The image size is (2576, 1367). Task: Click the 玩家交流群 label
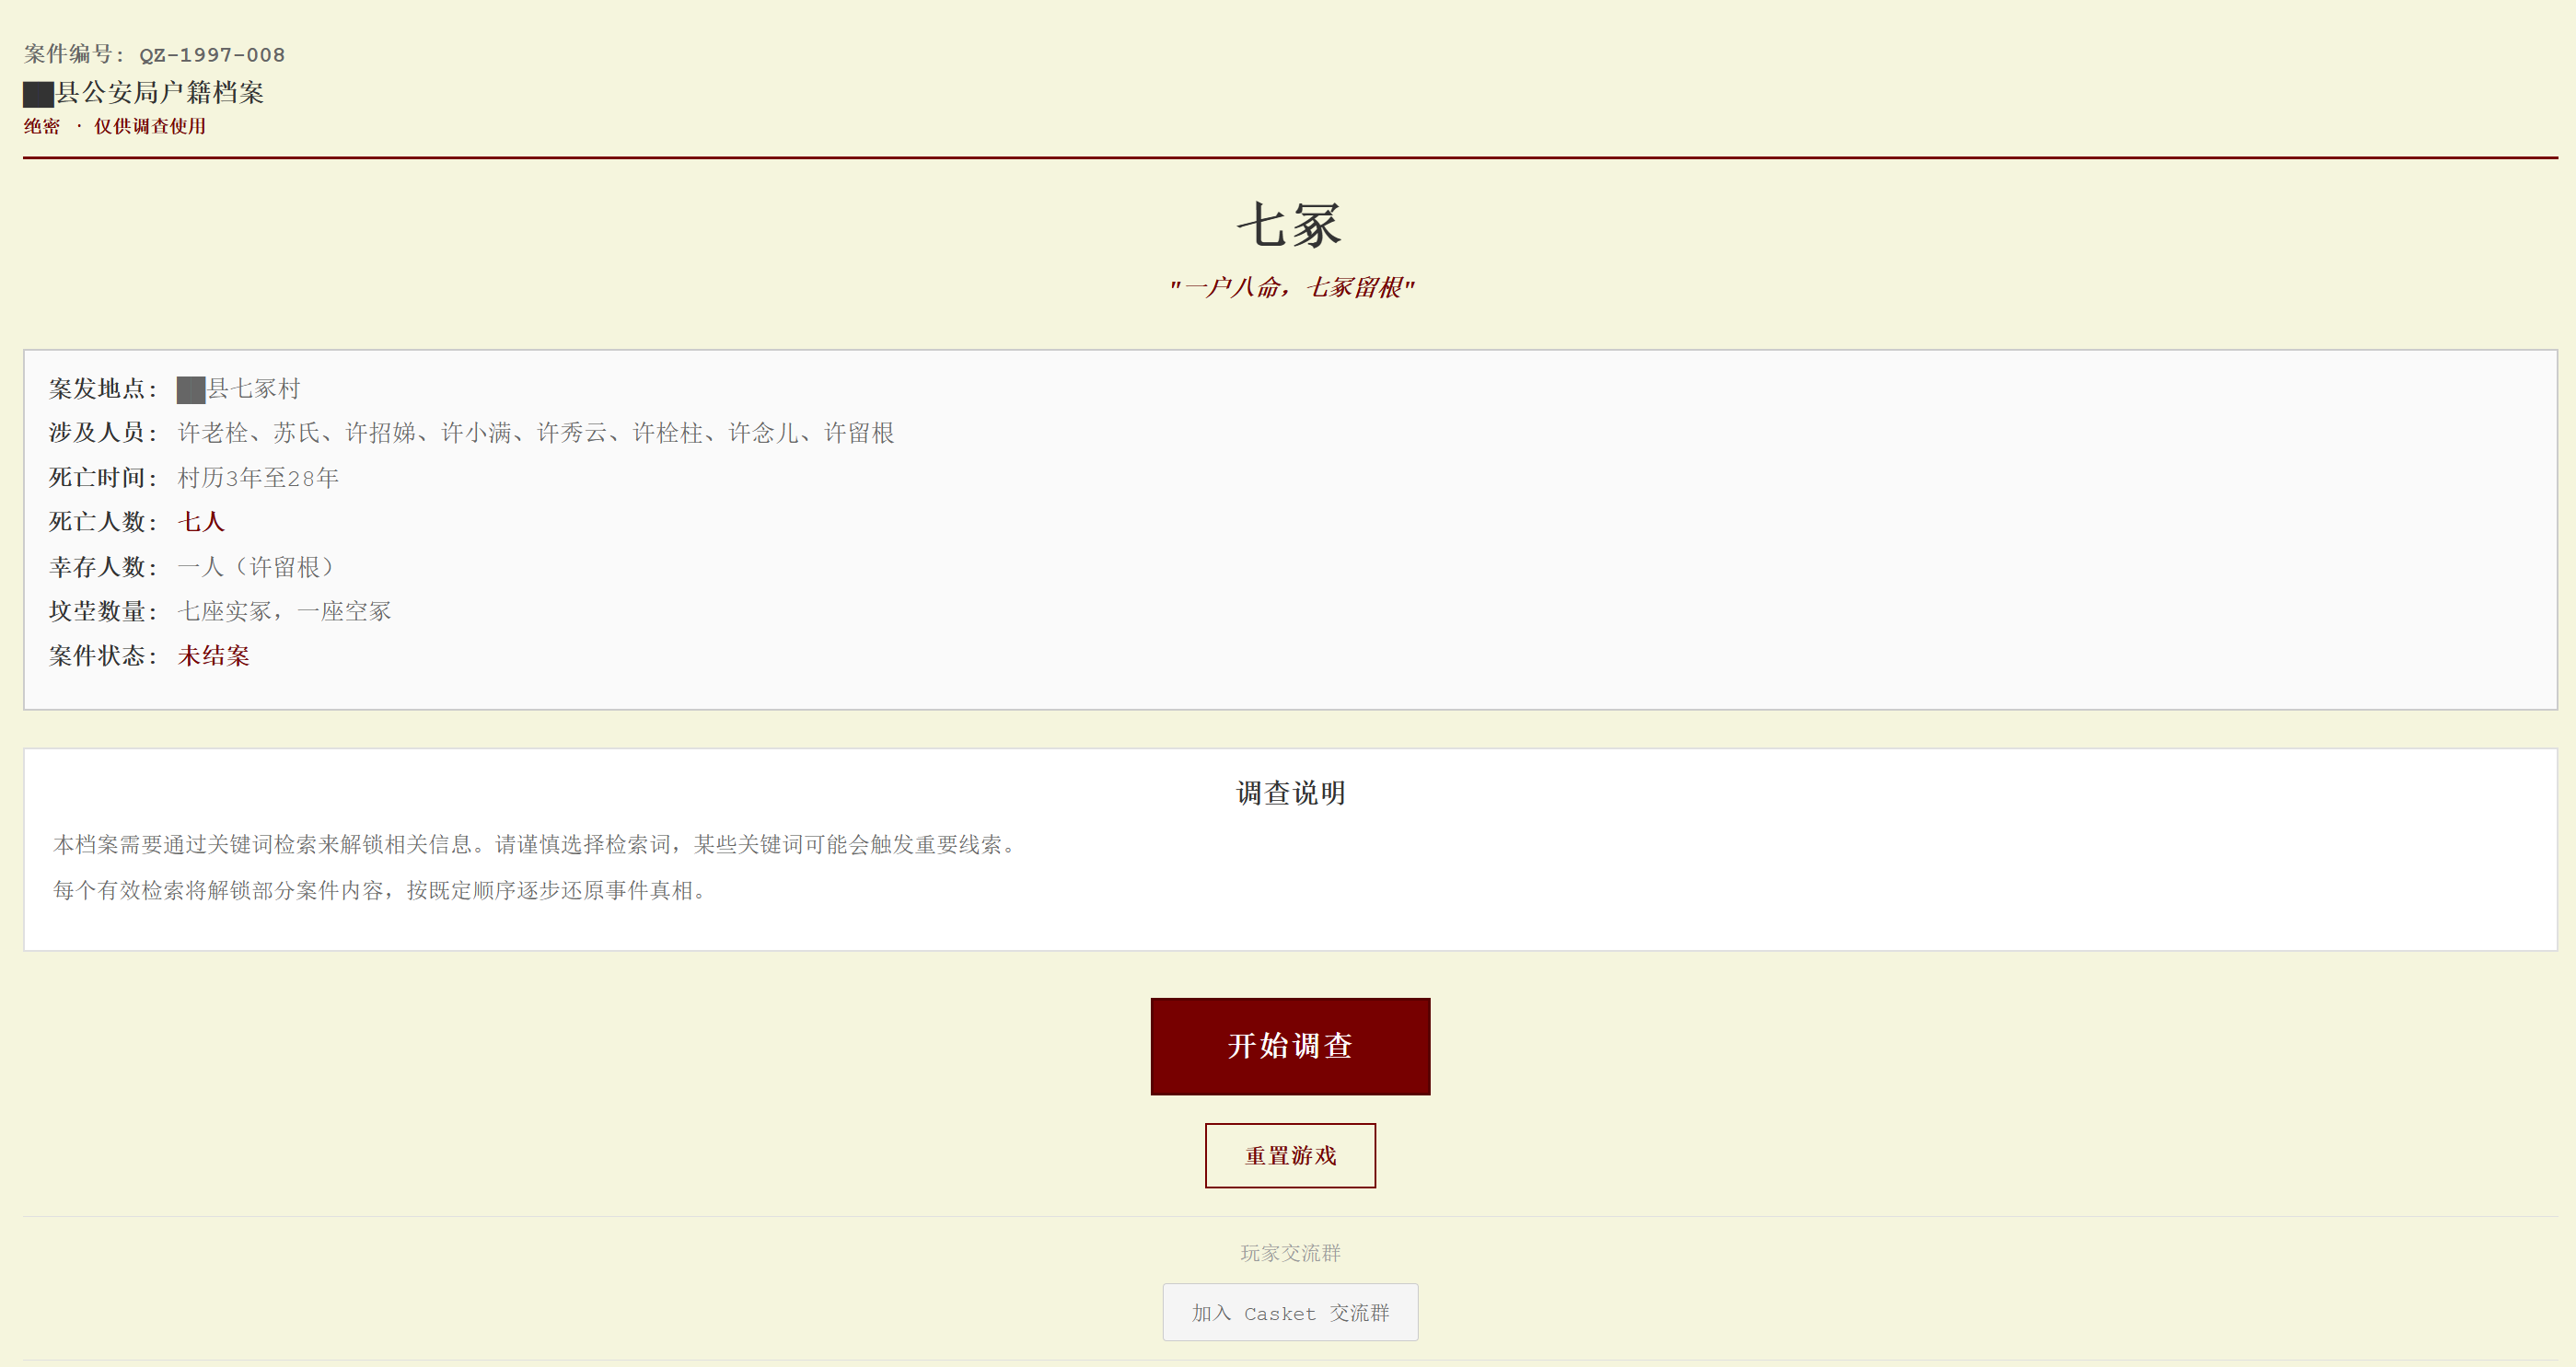[x=1290, y=1253]
